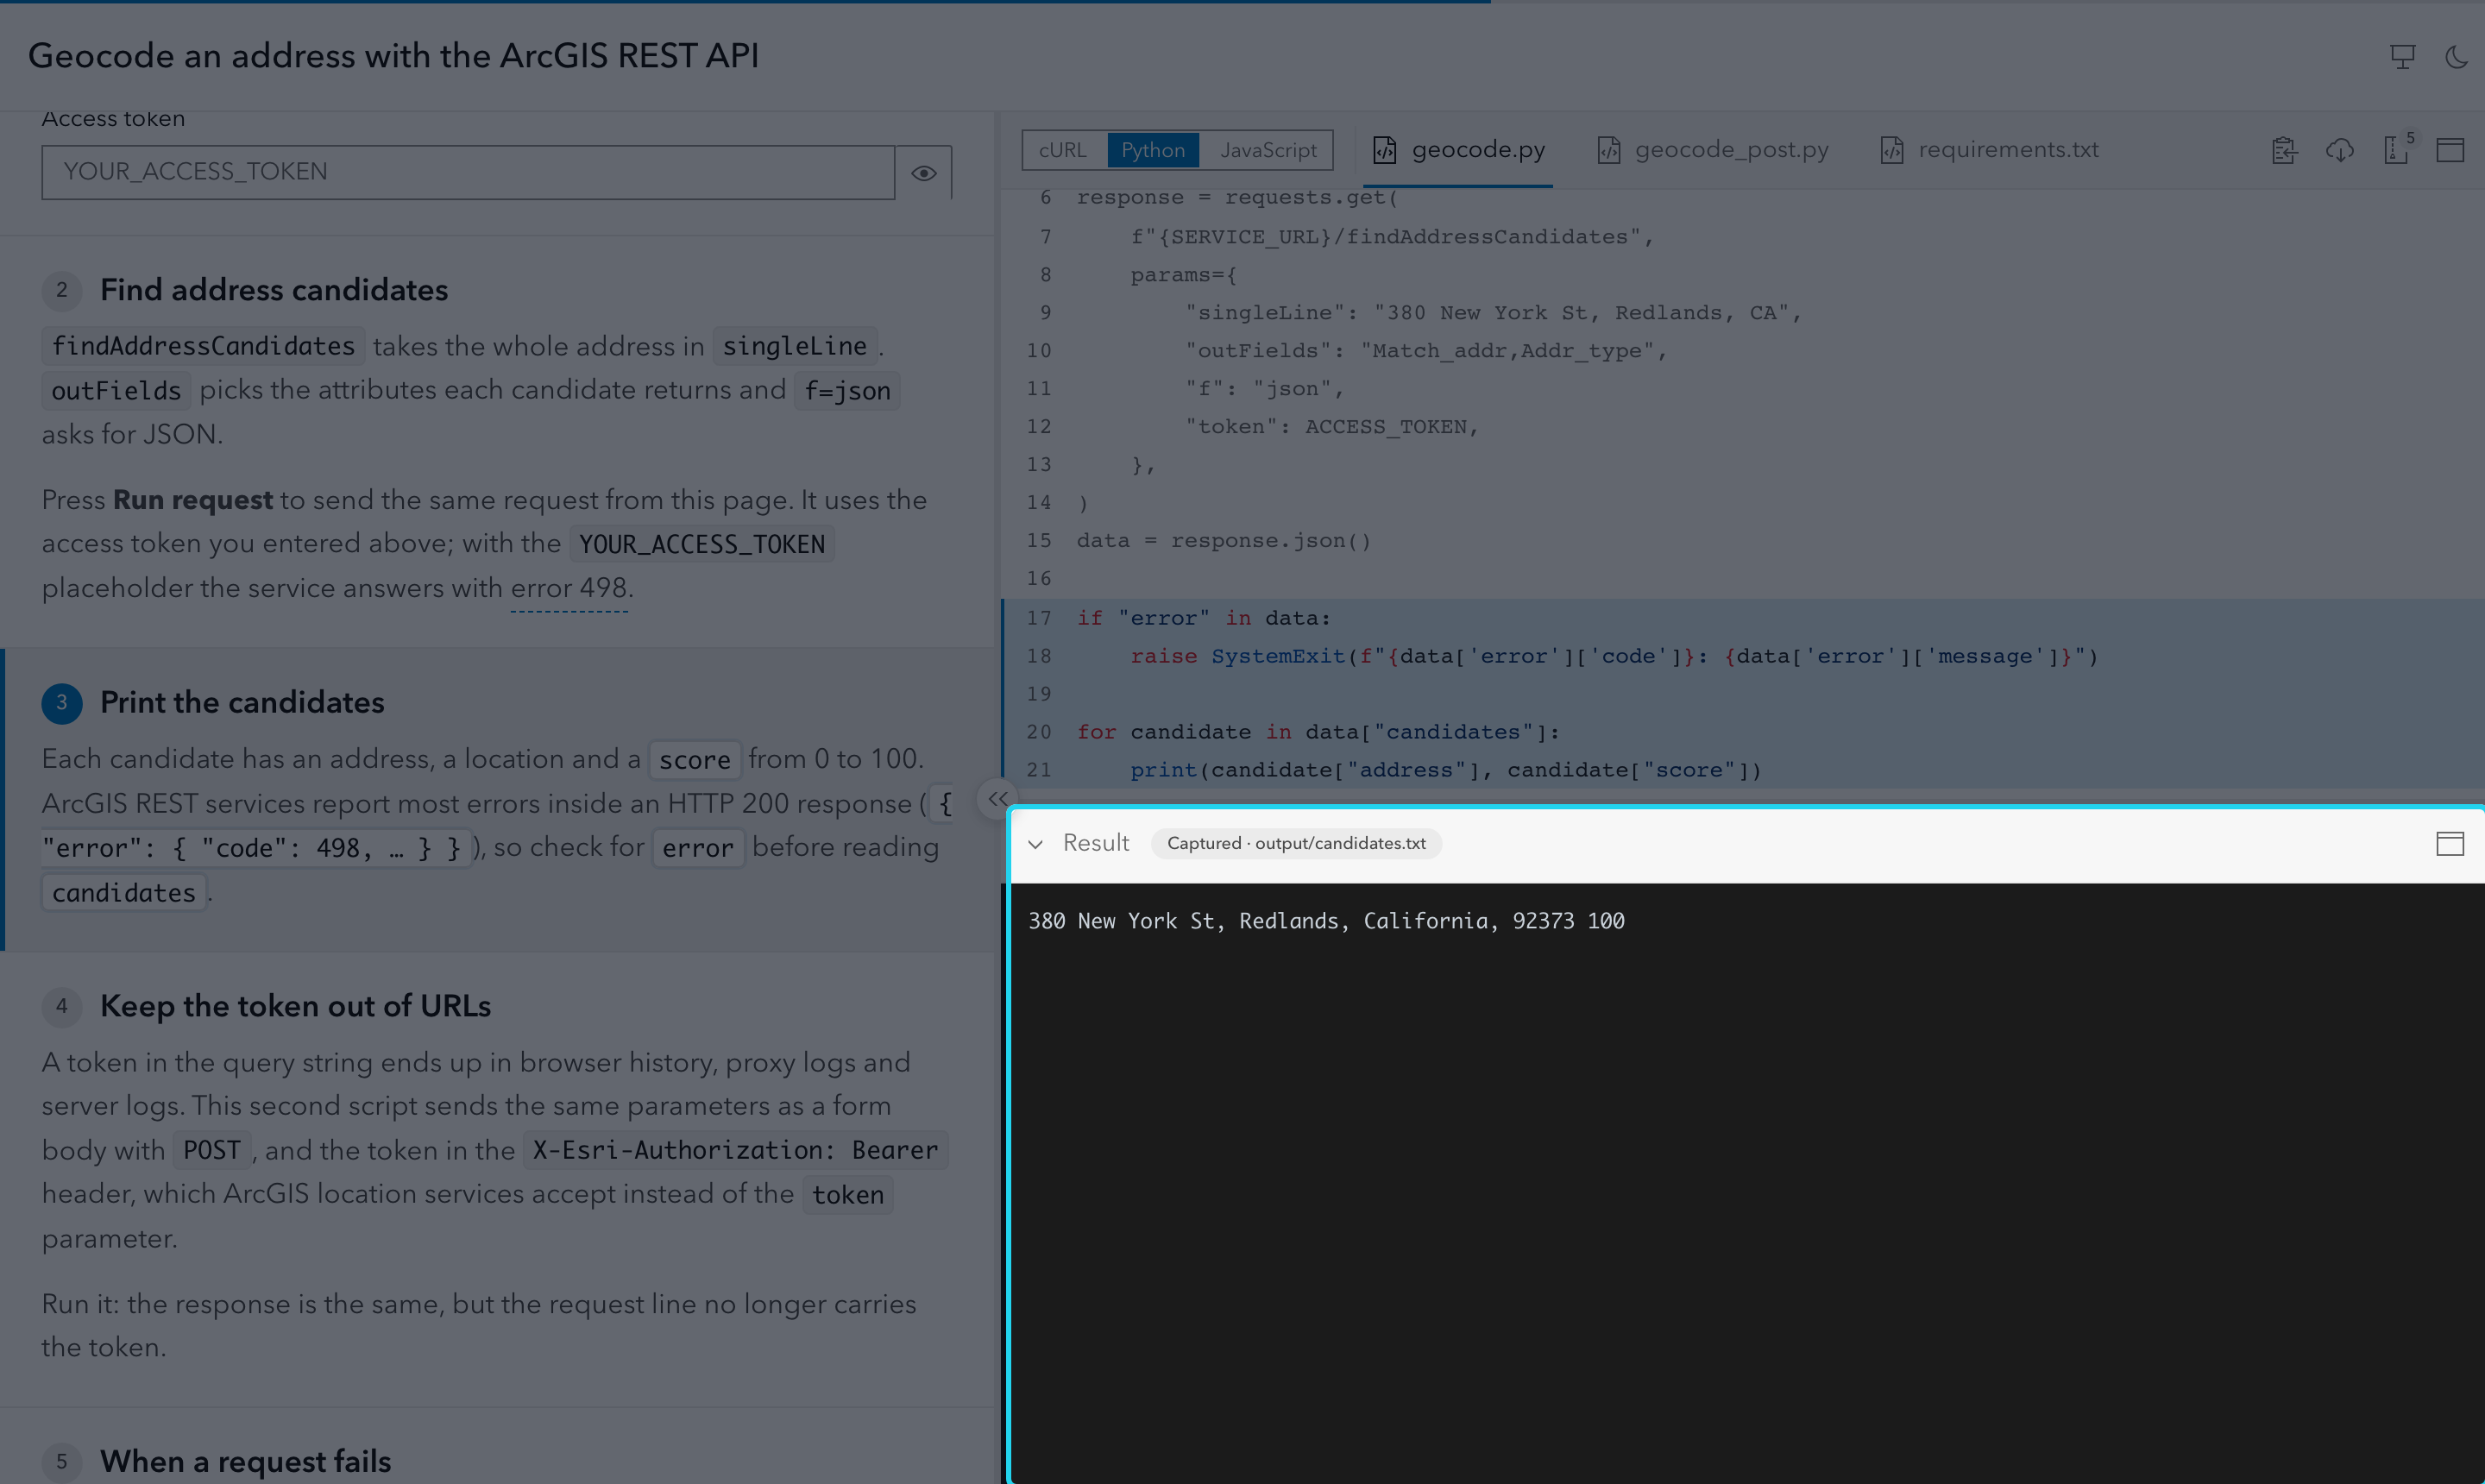Viewport: 2485px width, 1484px height.
Task: Click the outFields inline code in step 2
Action: pyautogui.click(x=116, y=390)
